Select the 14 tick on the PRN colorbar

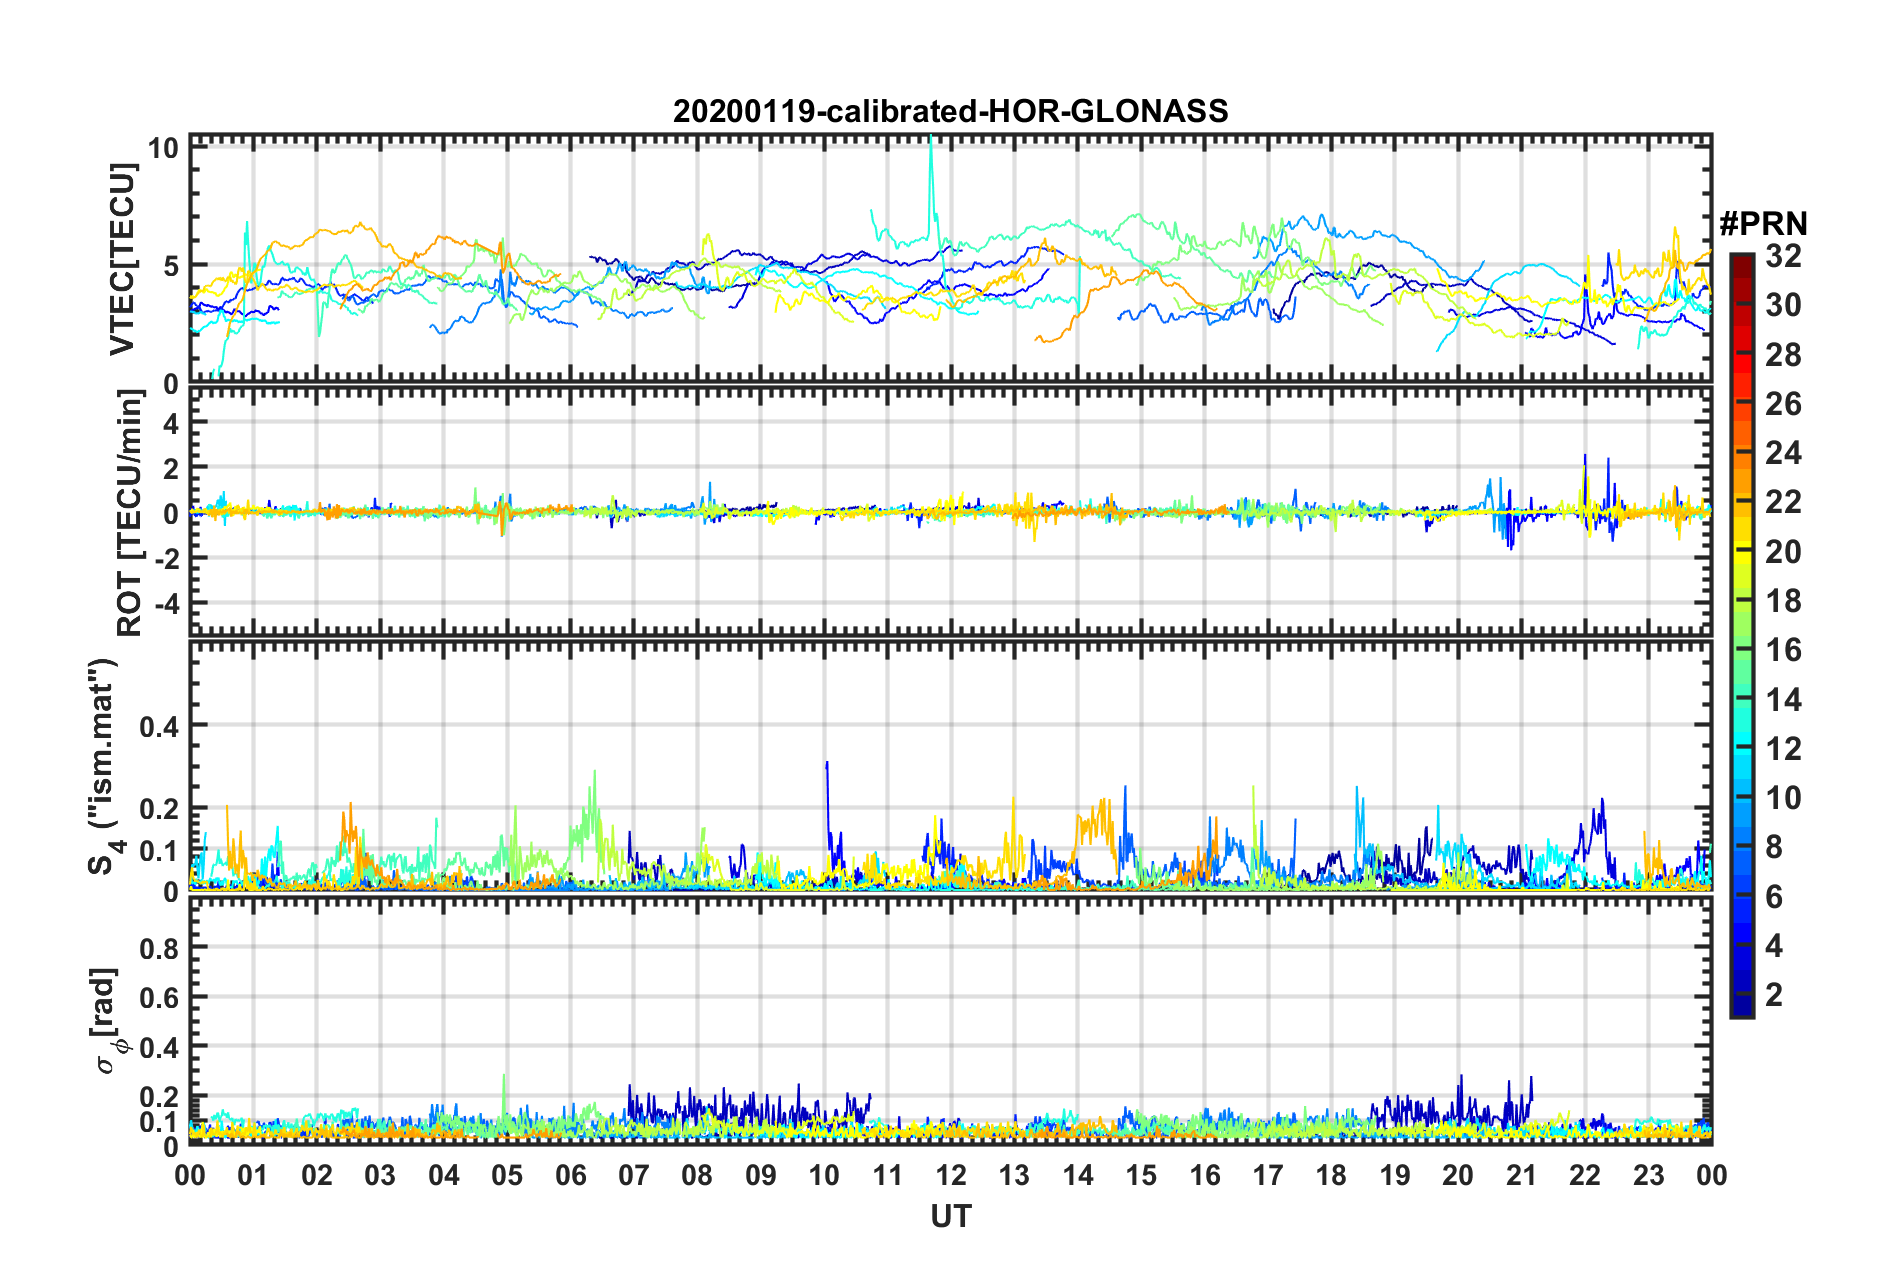coord(1782,700)
